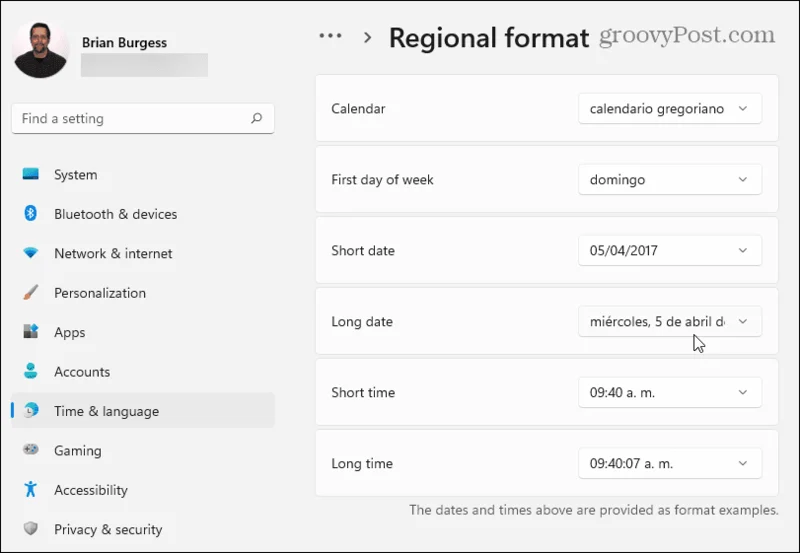Click the Gaming controller icon

point(31,449)
